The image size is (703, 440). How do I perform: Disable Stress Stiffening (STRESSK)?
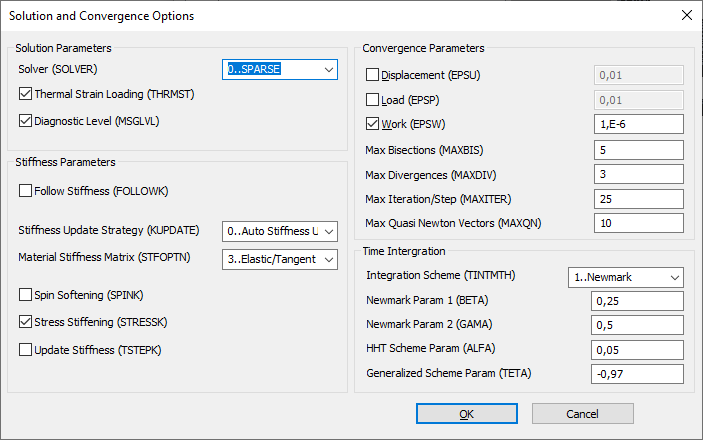pos(26,322)
